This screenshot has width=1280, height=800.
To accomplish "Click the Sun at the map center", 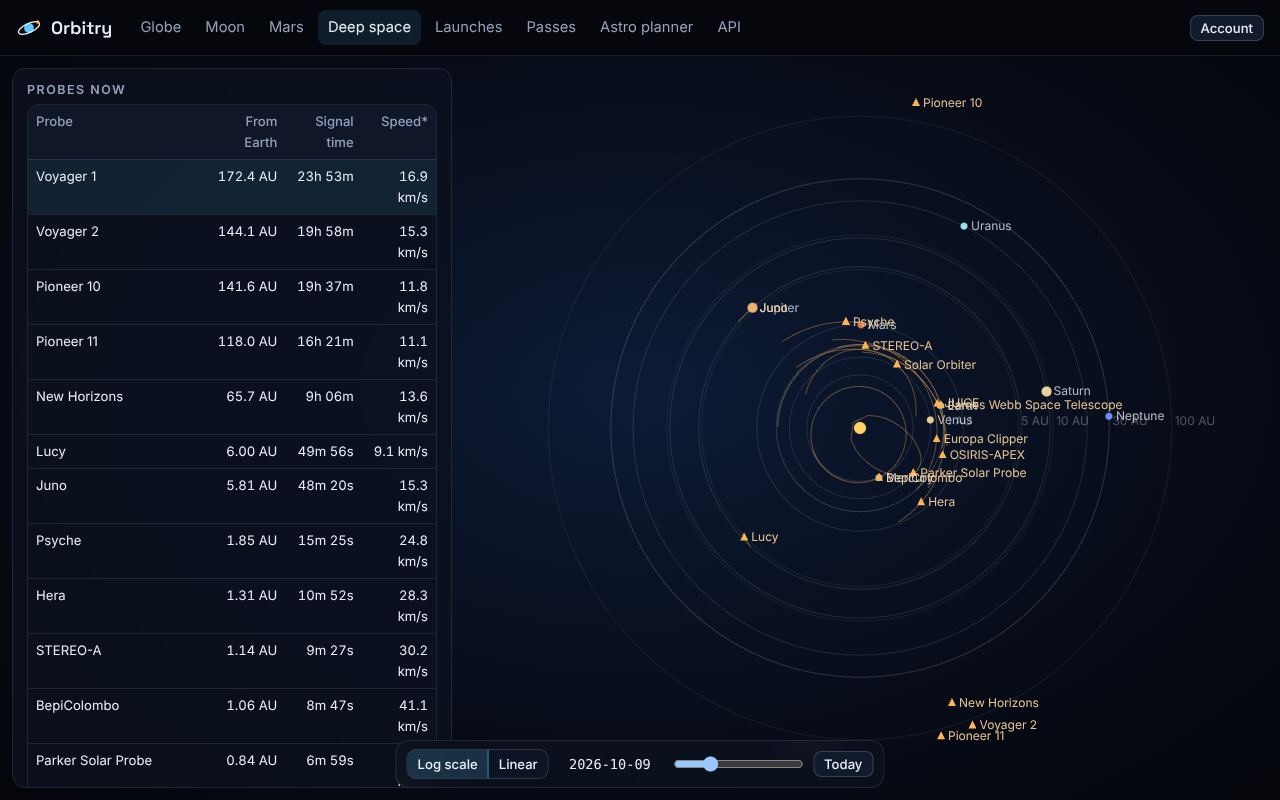I will 860,428.
